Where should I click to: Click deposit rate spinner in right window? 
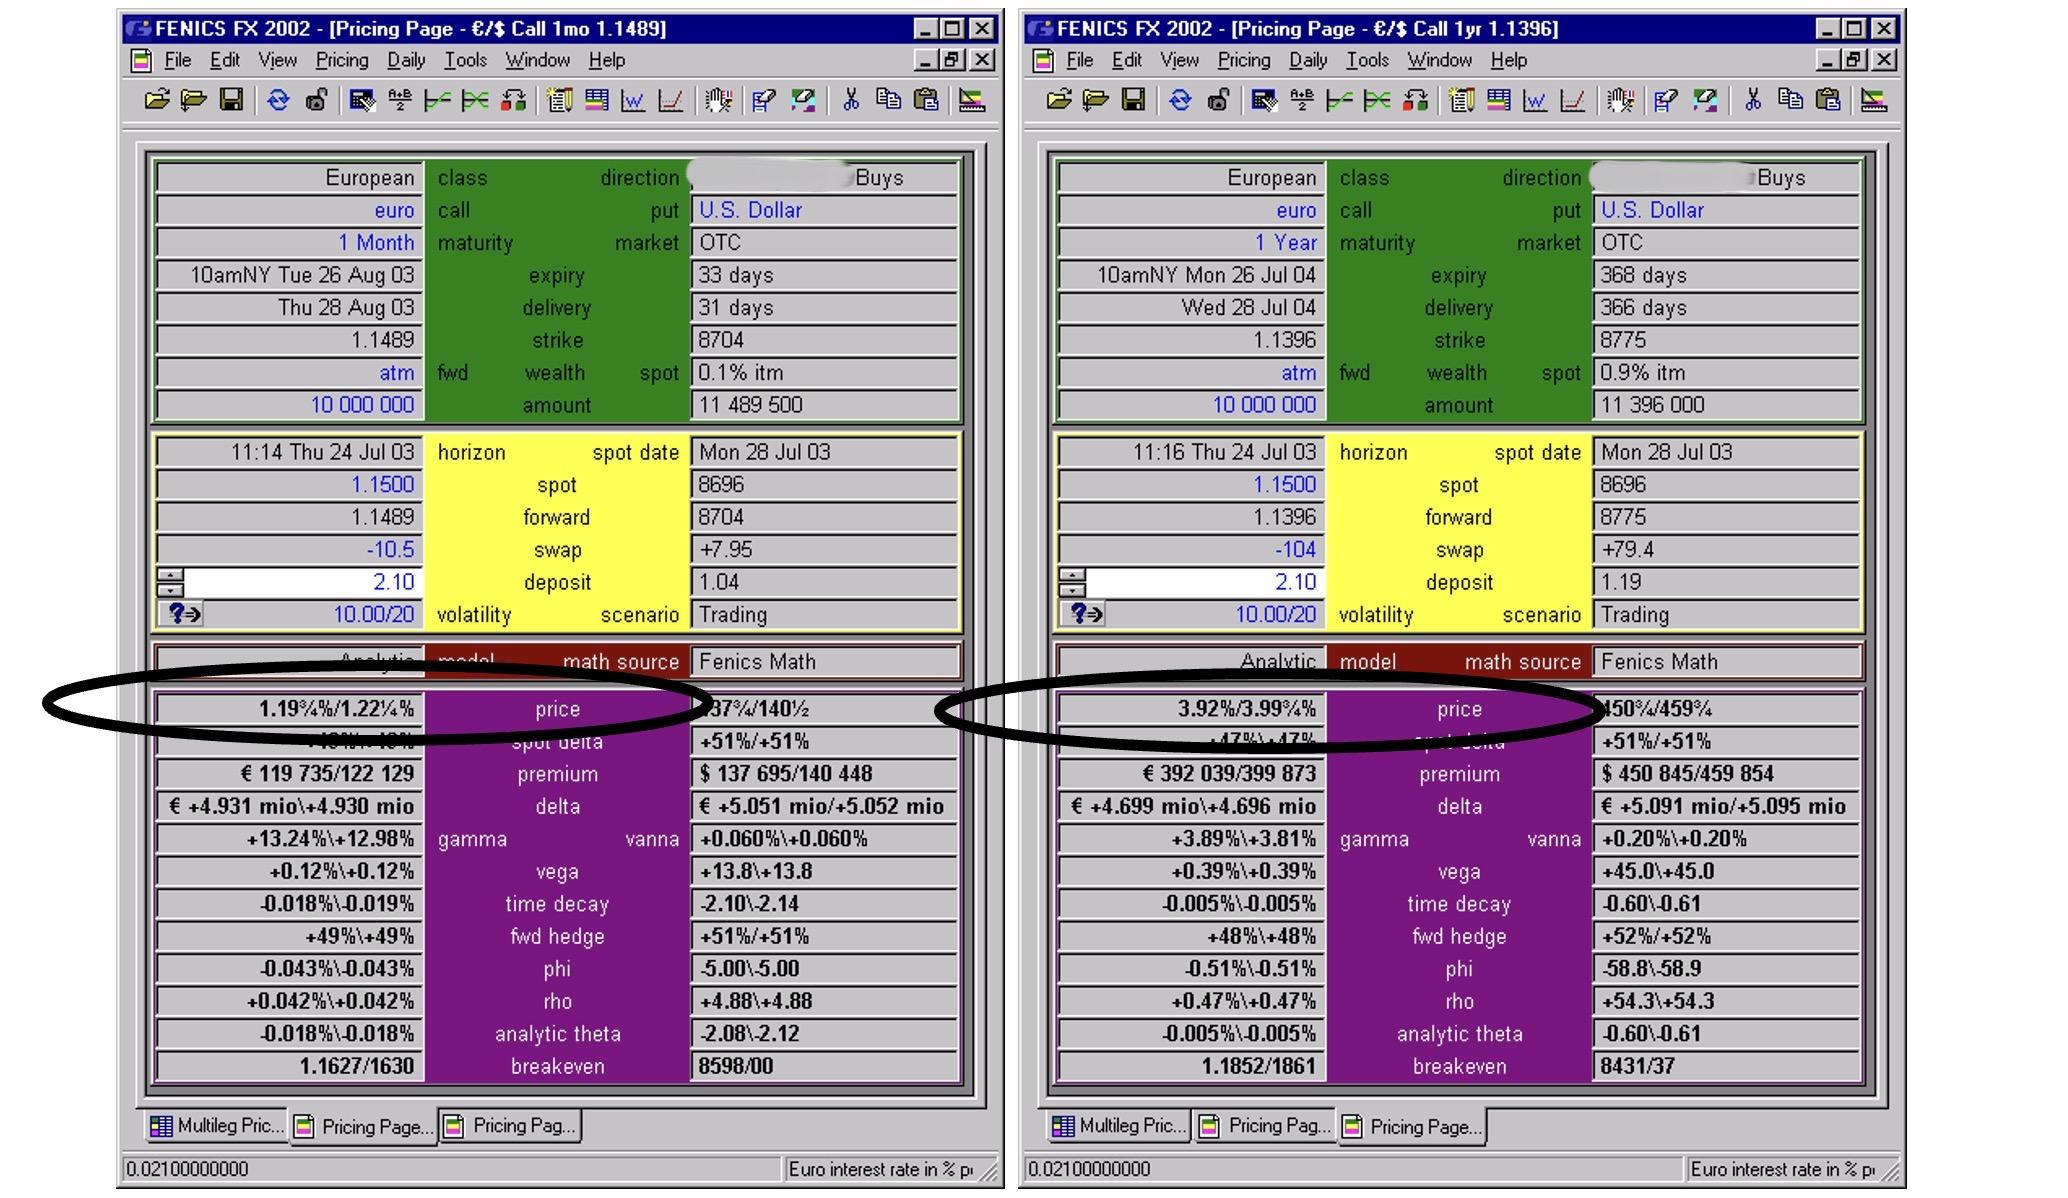1072,582
